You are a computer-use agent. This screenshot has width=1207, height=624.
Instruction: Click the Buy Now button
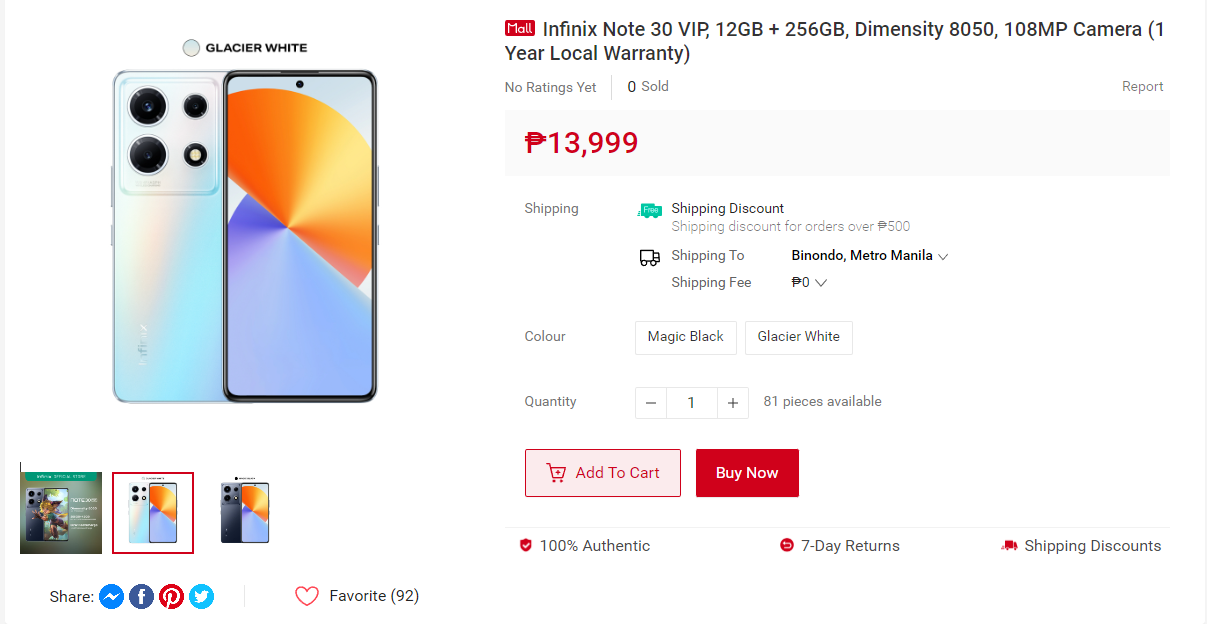747,473
